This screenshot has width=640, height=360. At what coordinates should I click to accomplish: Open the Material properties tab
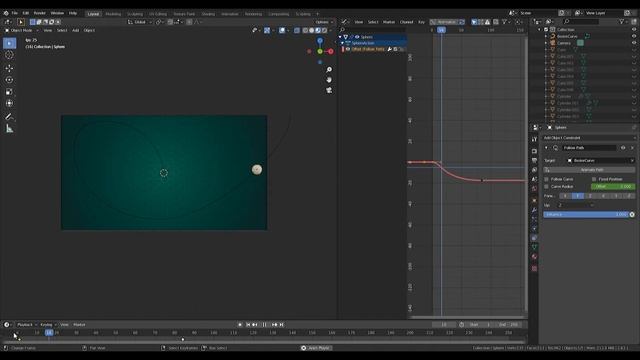534,257
